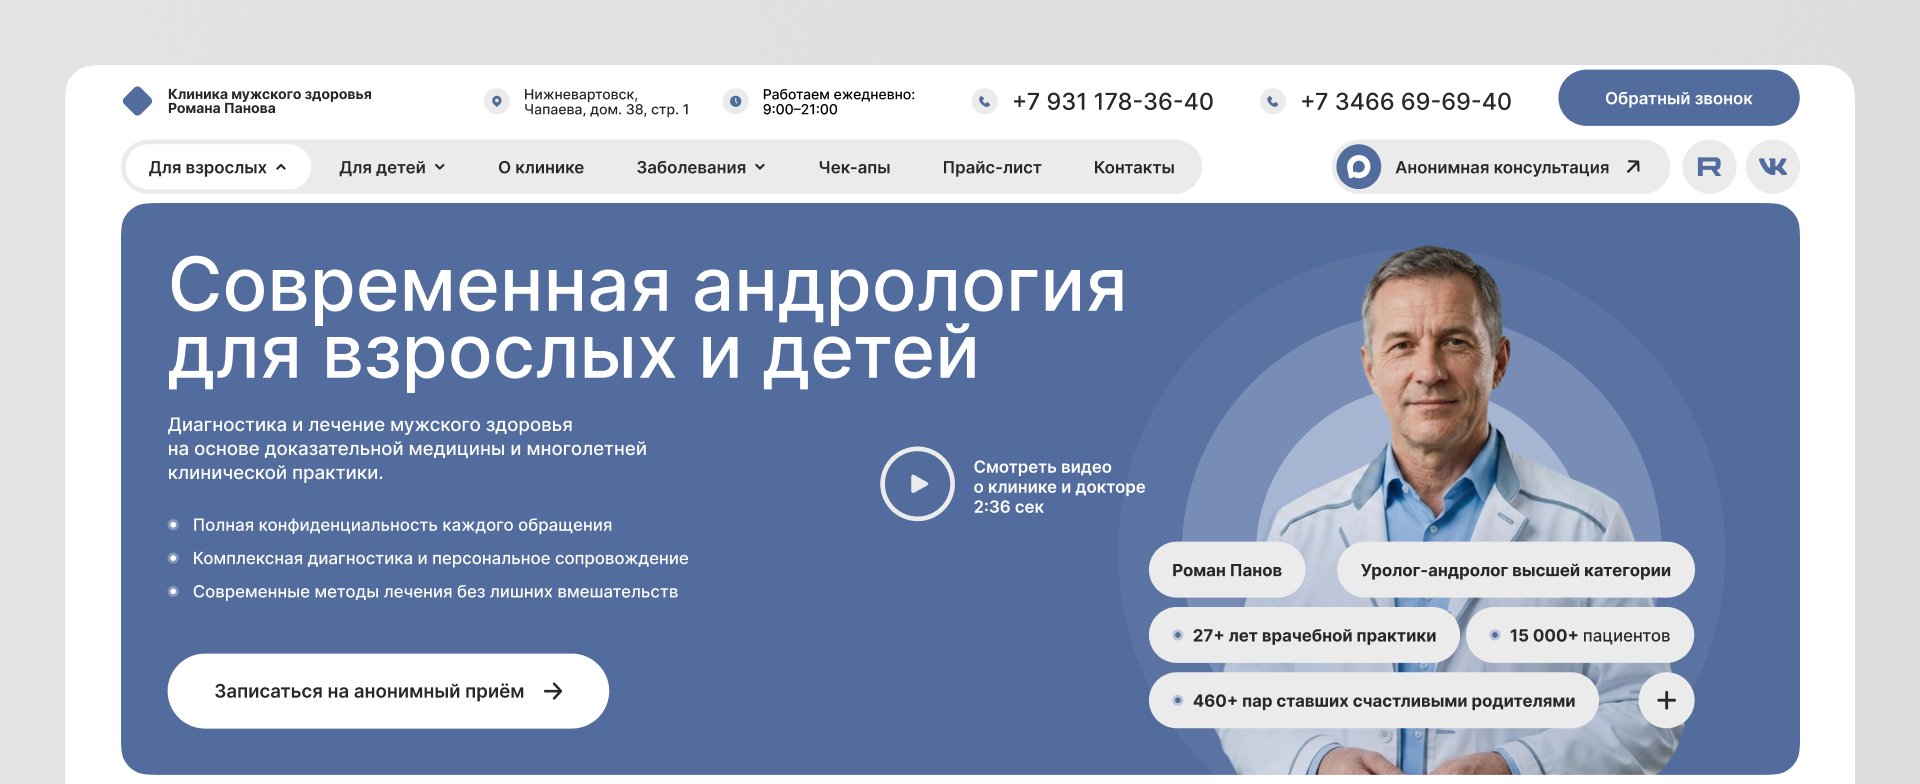The image size is (1920, 784).
Task: Open the Чек-апы menu item
Action: click(x=854, y=167)
